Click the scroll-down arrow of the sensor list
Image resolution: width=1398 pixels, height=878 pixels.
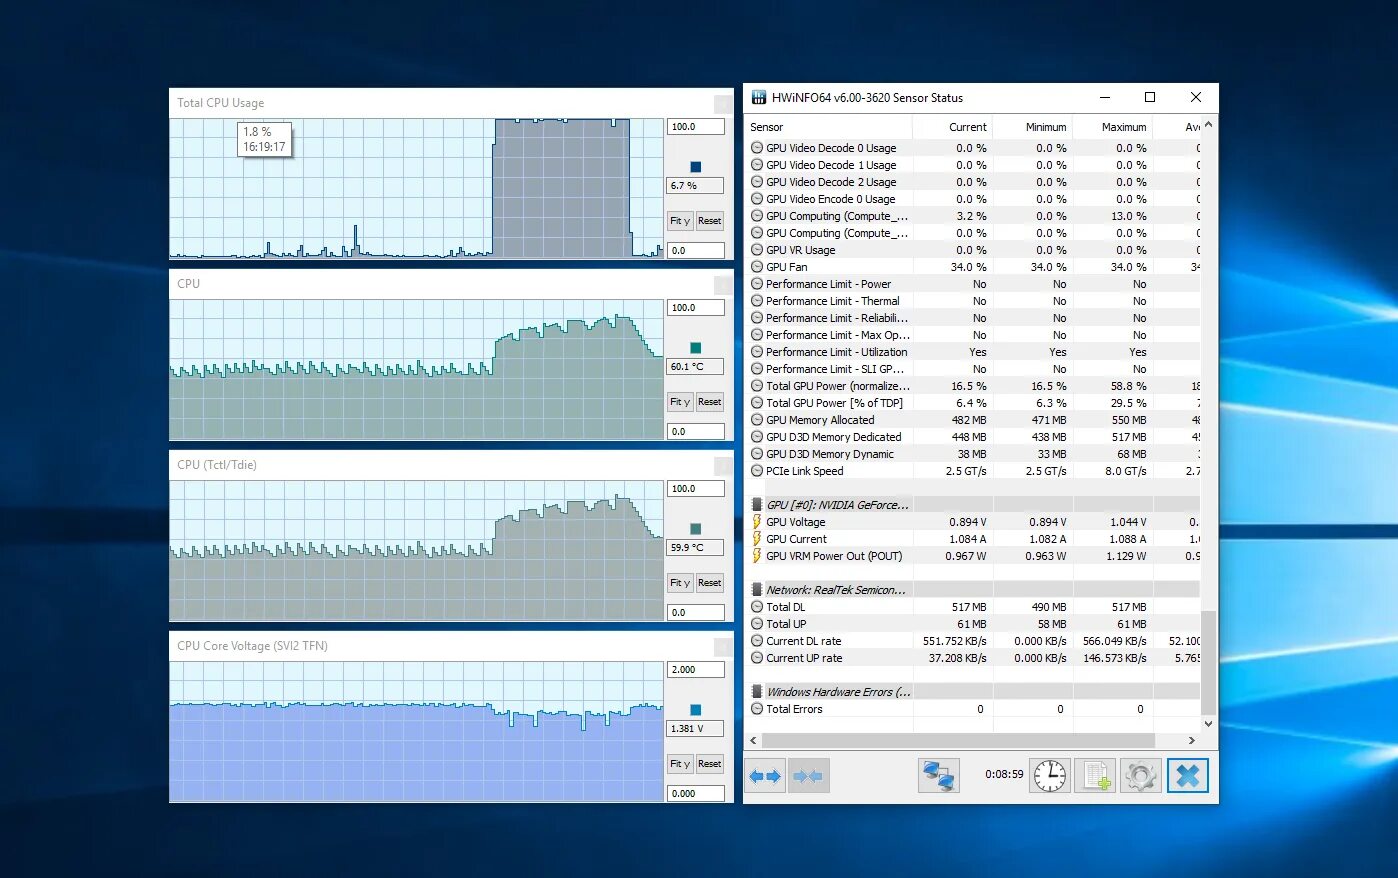pyautogui.click(x=1208, y=724)
